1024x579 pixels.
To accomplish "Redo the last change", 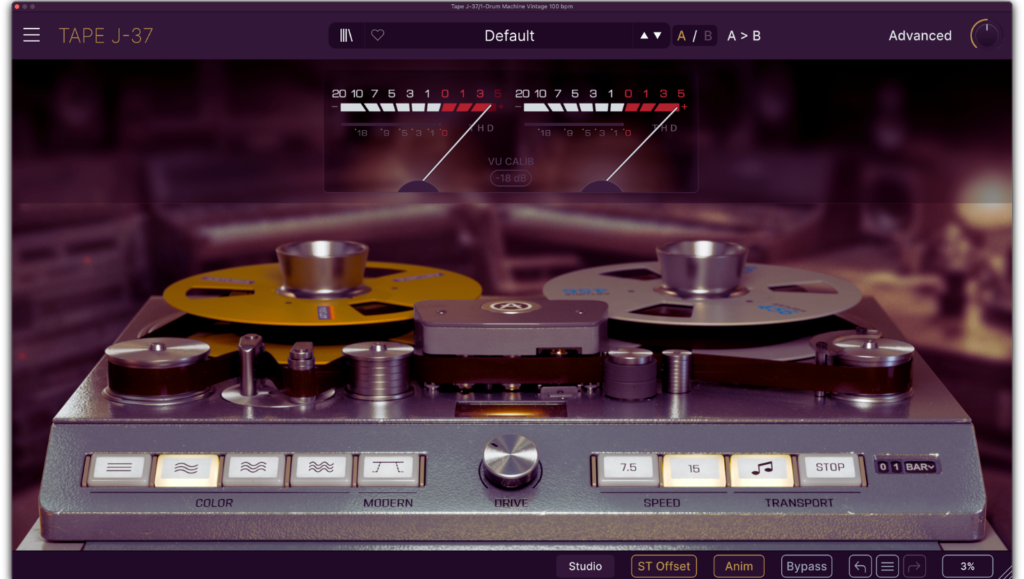I will pos(914,566).
